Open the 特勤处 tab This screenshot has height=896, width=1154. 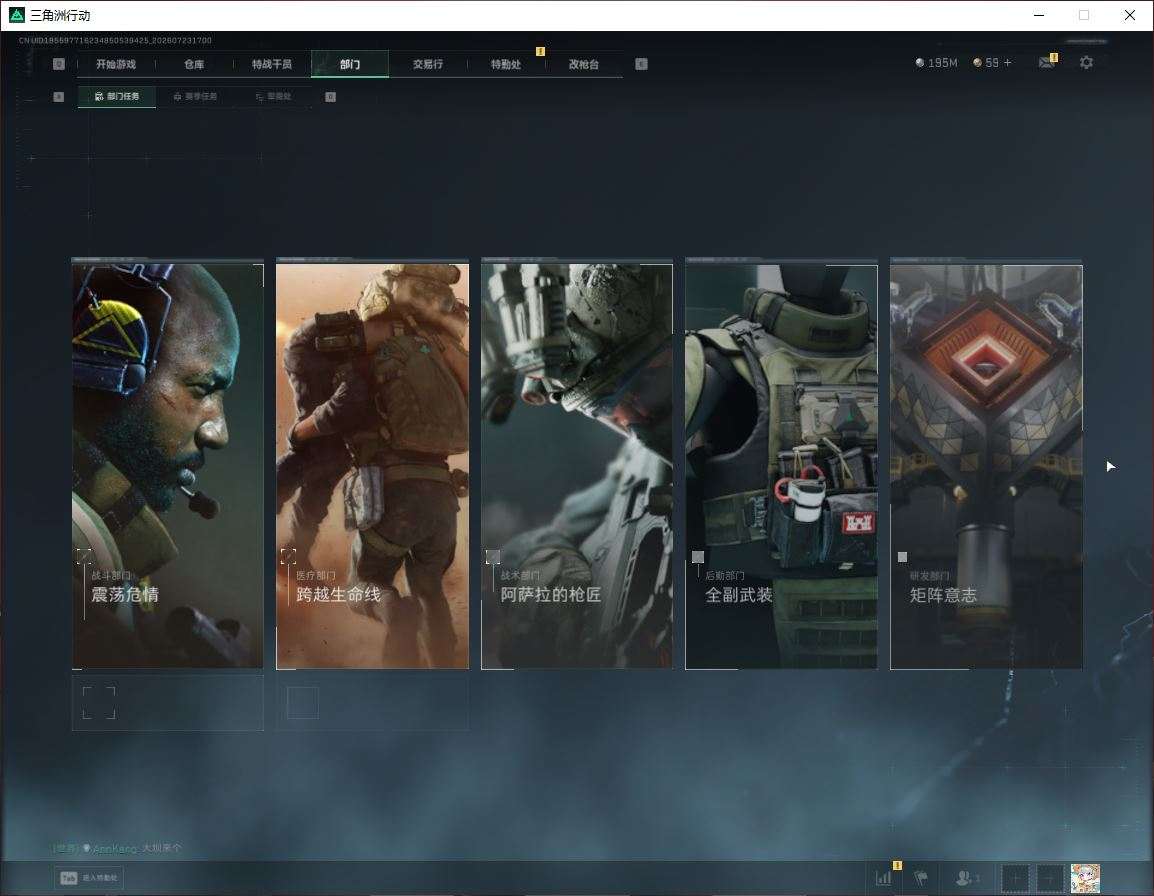coord(506,64)
